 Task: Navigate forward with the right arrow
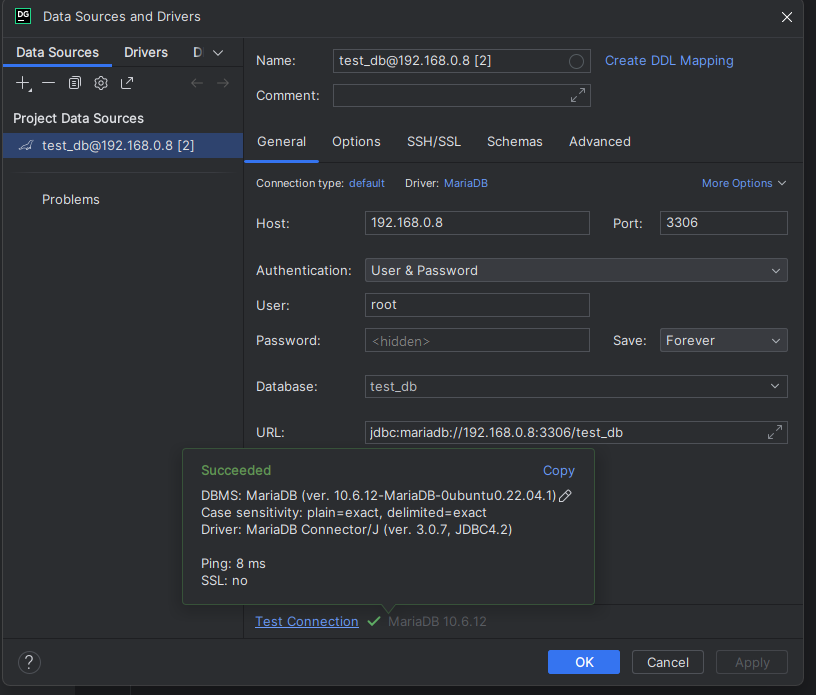click(223, 83)
